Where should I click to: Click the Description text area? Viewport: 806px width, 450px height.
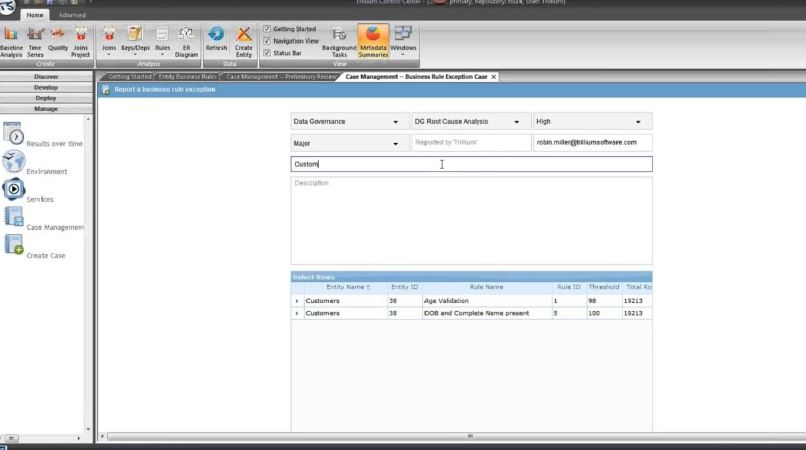pyautogui.click(x=471, y=221)
